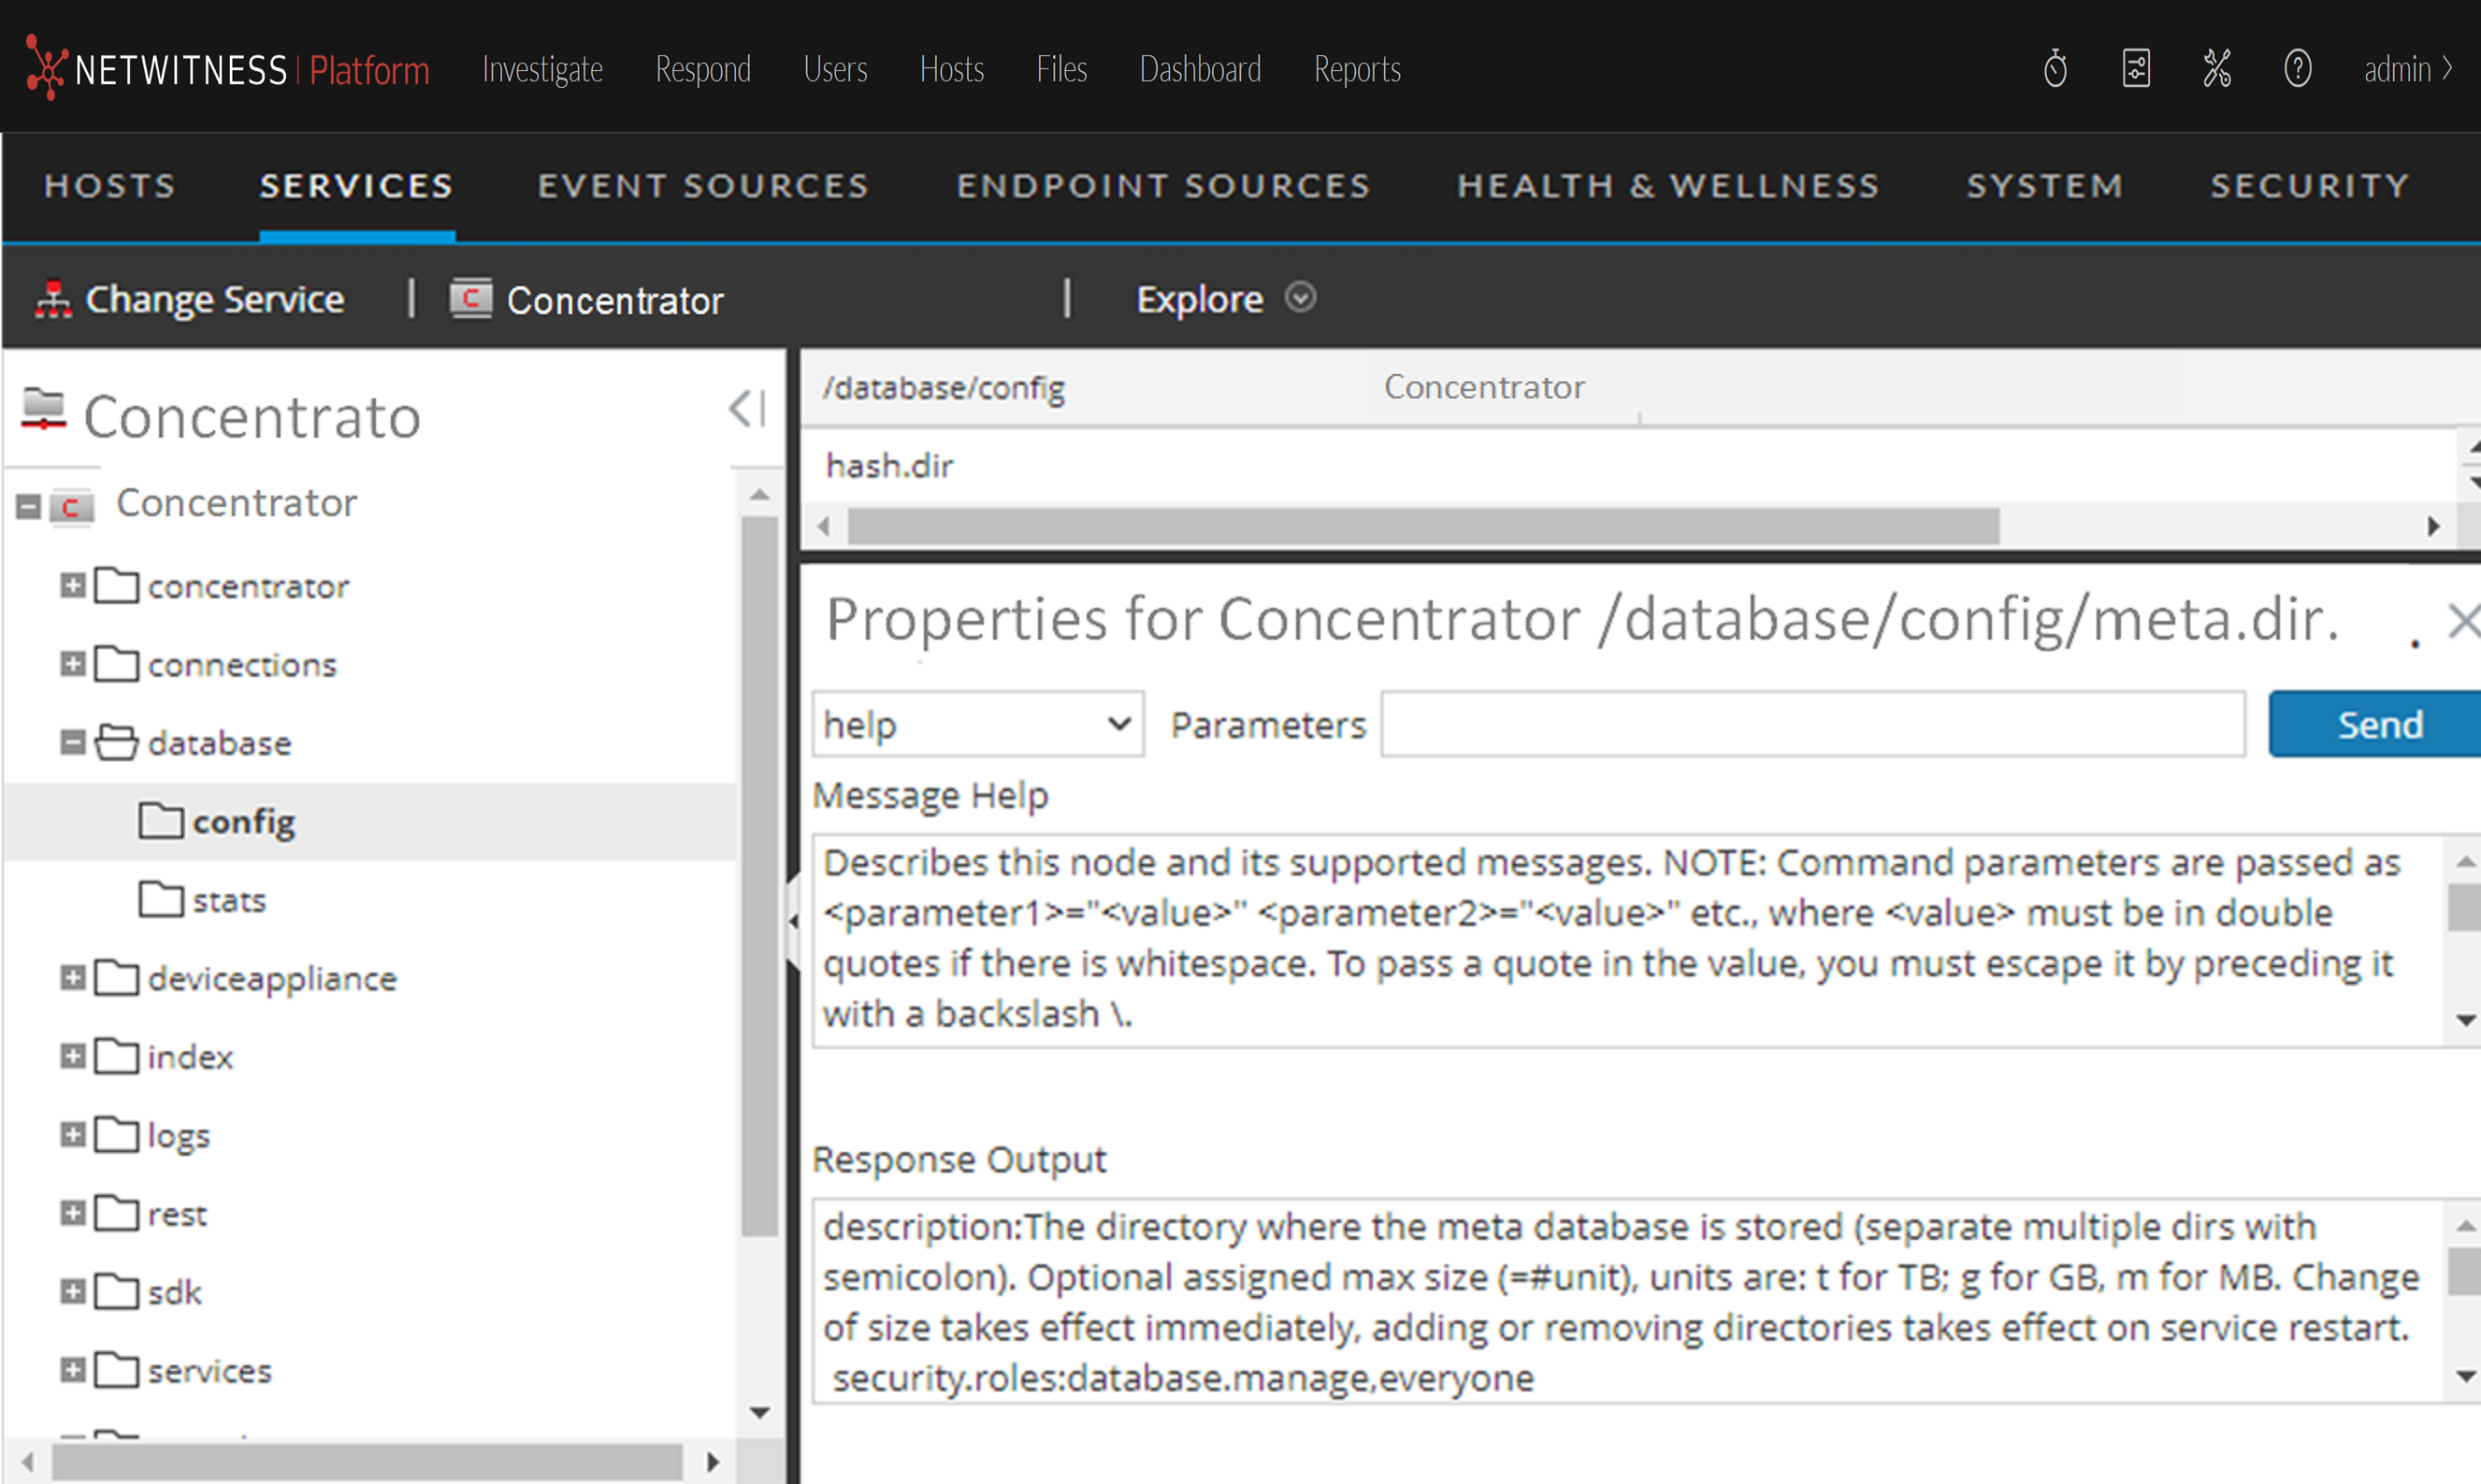Collapse the left tree panel arrow

point(747,408)
